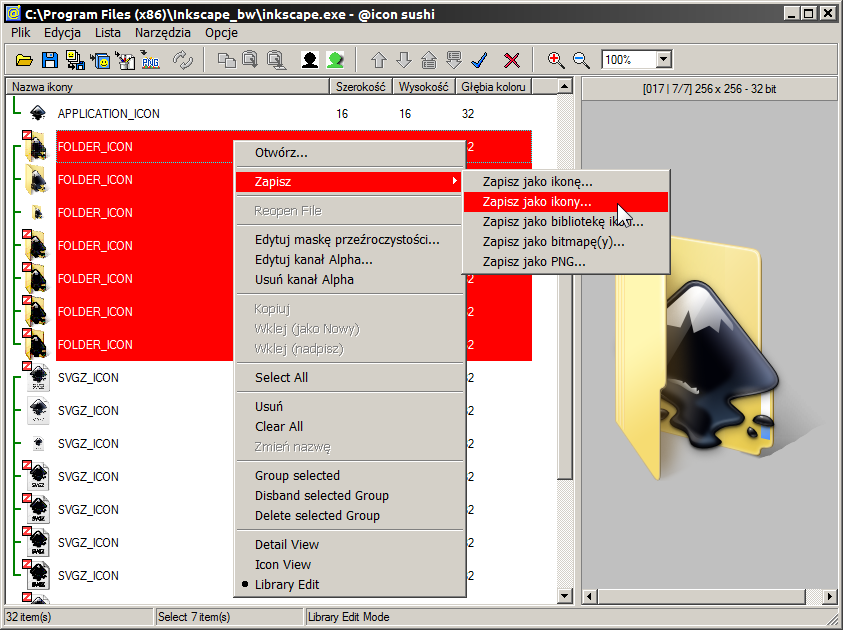Select Edytuj maskę przeźroczystości... menu entry
This screenshot has height=630, width=843.
(x=350, y=240)
